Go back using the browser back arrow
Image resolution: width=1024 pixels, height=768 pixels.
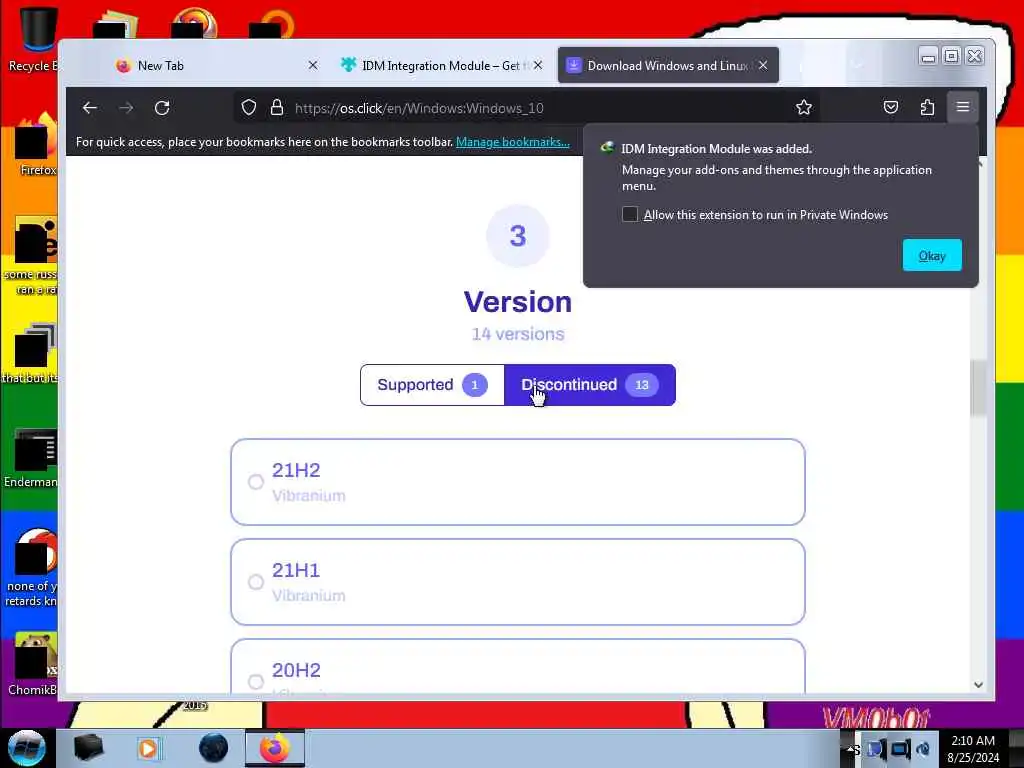coord(90,108)
